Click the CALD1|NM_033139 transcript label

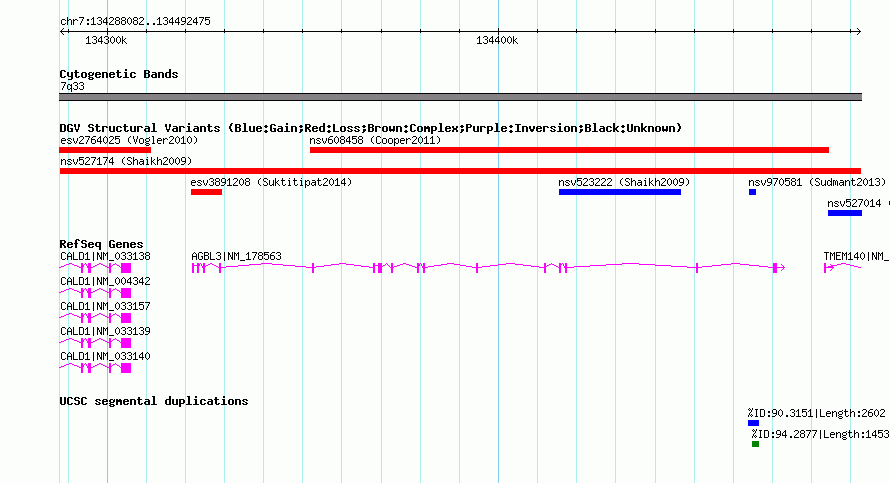106,331
